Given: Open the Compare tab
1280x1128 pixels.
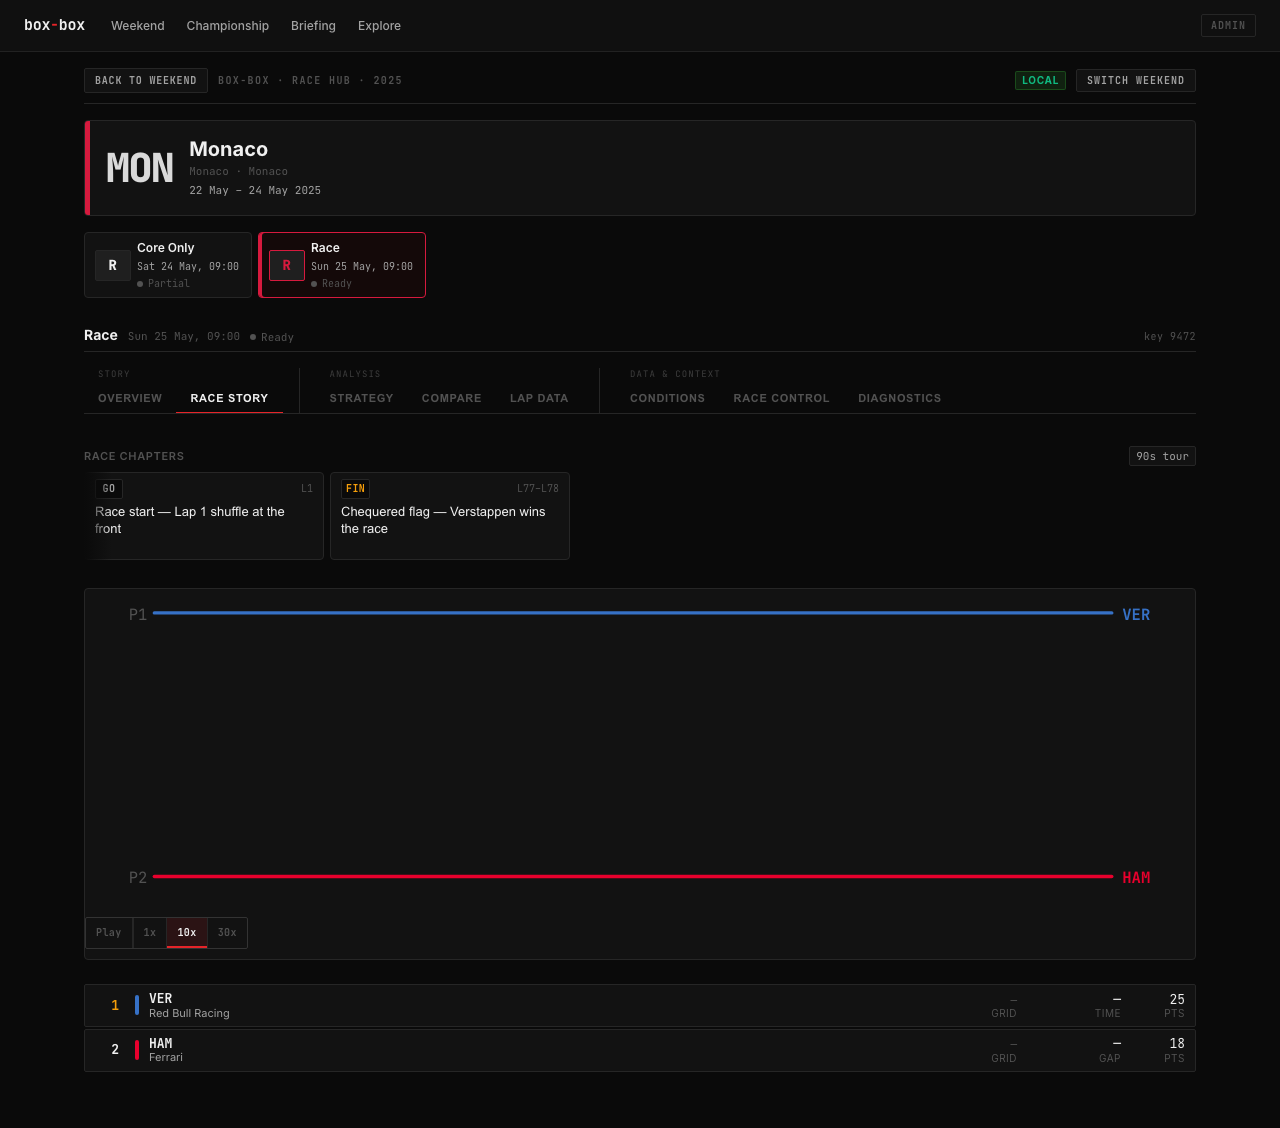Looking at the screenshot, I should [452, 398].
